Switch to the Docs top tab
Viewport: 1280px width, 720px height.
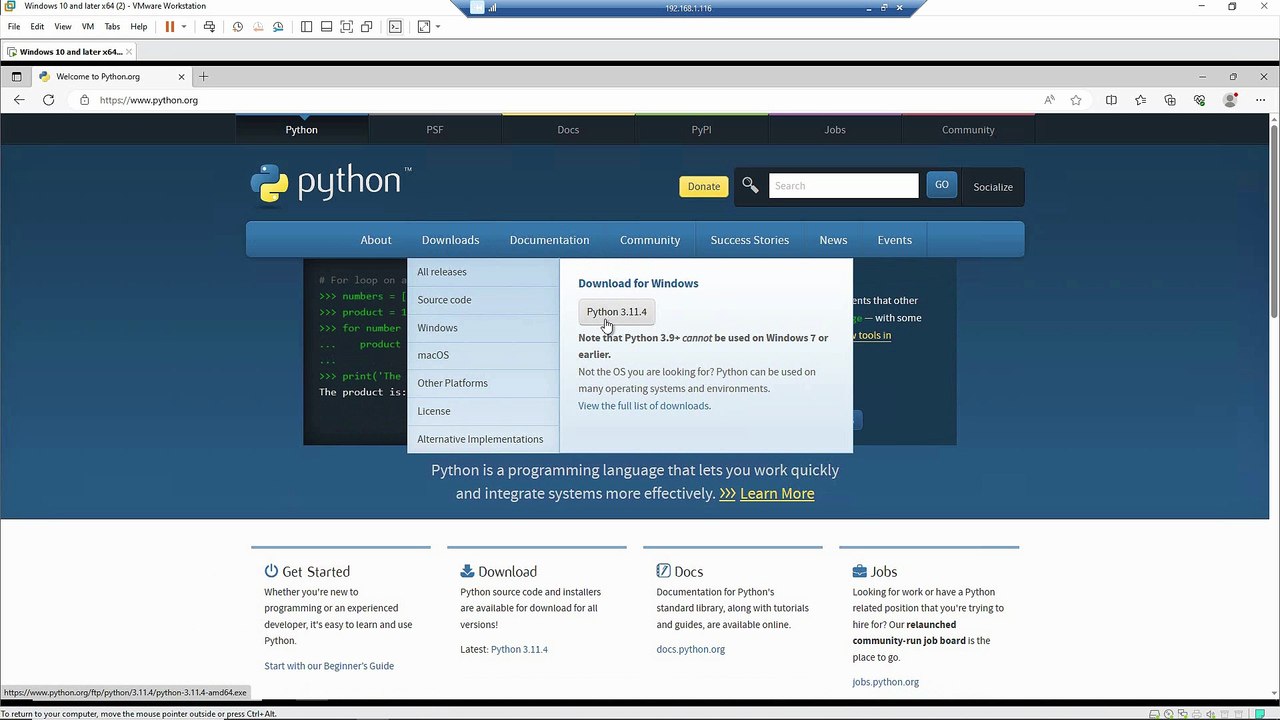[x=568, y=129]
